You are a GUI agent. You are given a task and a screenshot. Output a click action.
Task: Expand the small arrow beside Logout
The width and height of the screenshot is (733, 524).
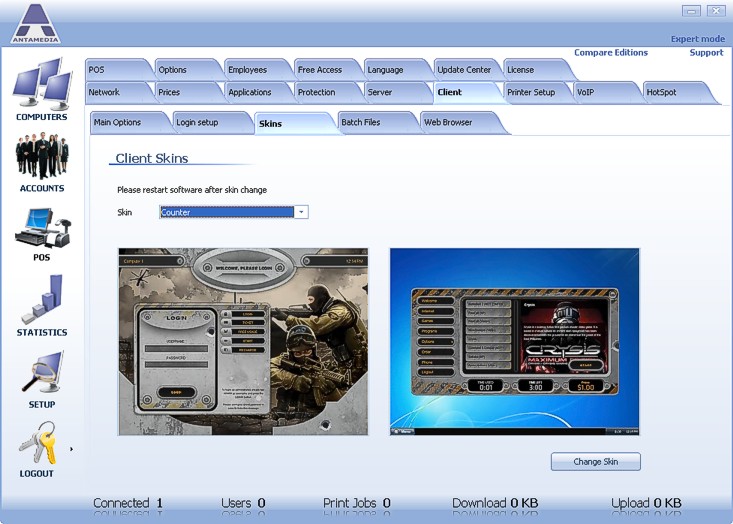tap(71, 449)
